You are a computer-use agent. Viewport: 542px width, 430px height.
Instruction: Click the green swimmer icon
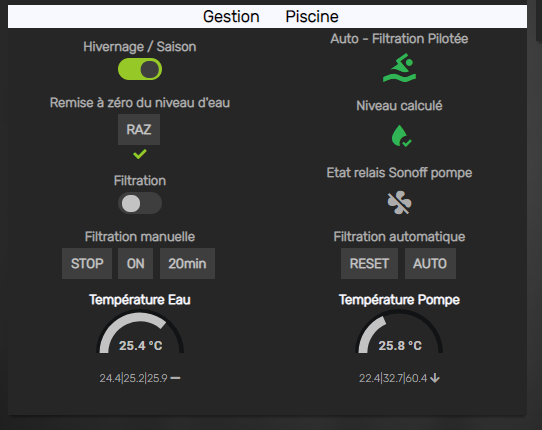pos(399,68)
